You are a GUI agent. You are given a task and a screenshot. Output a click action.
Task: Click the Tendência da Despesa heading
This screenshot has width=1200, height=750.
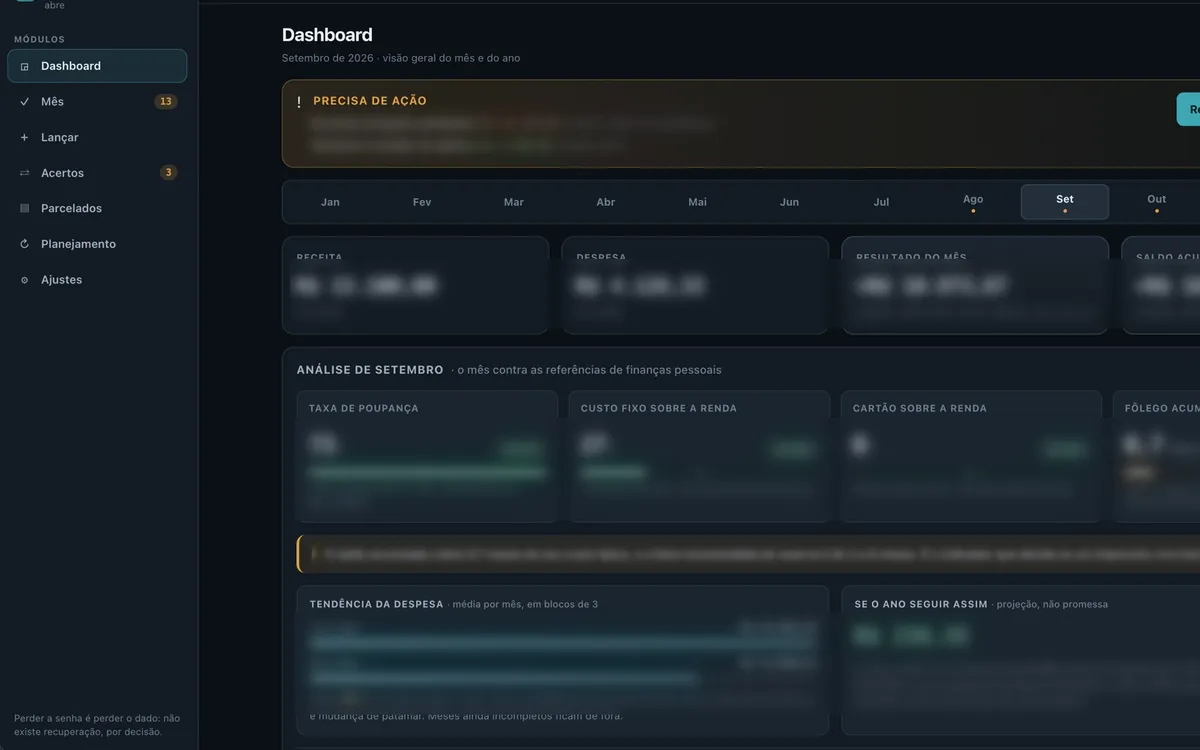(377, 604)
